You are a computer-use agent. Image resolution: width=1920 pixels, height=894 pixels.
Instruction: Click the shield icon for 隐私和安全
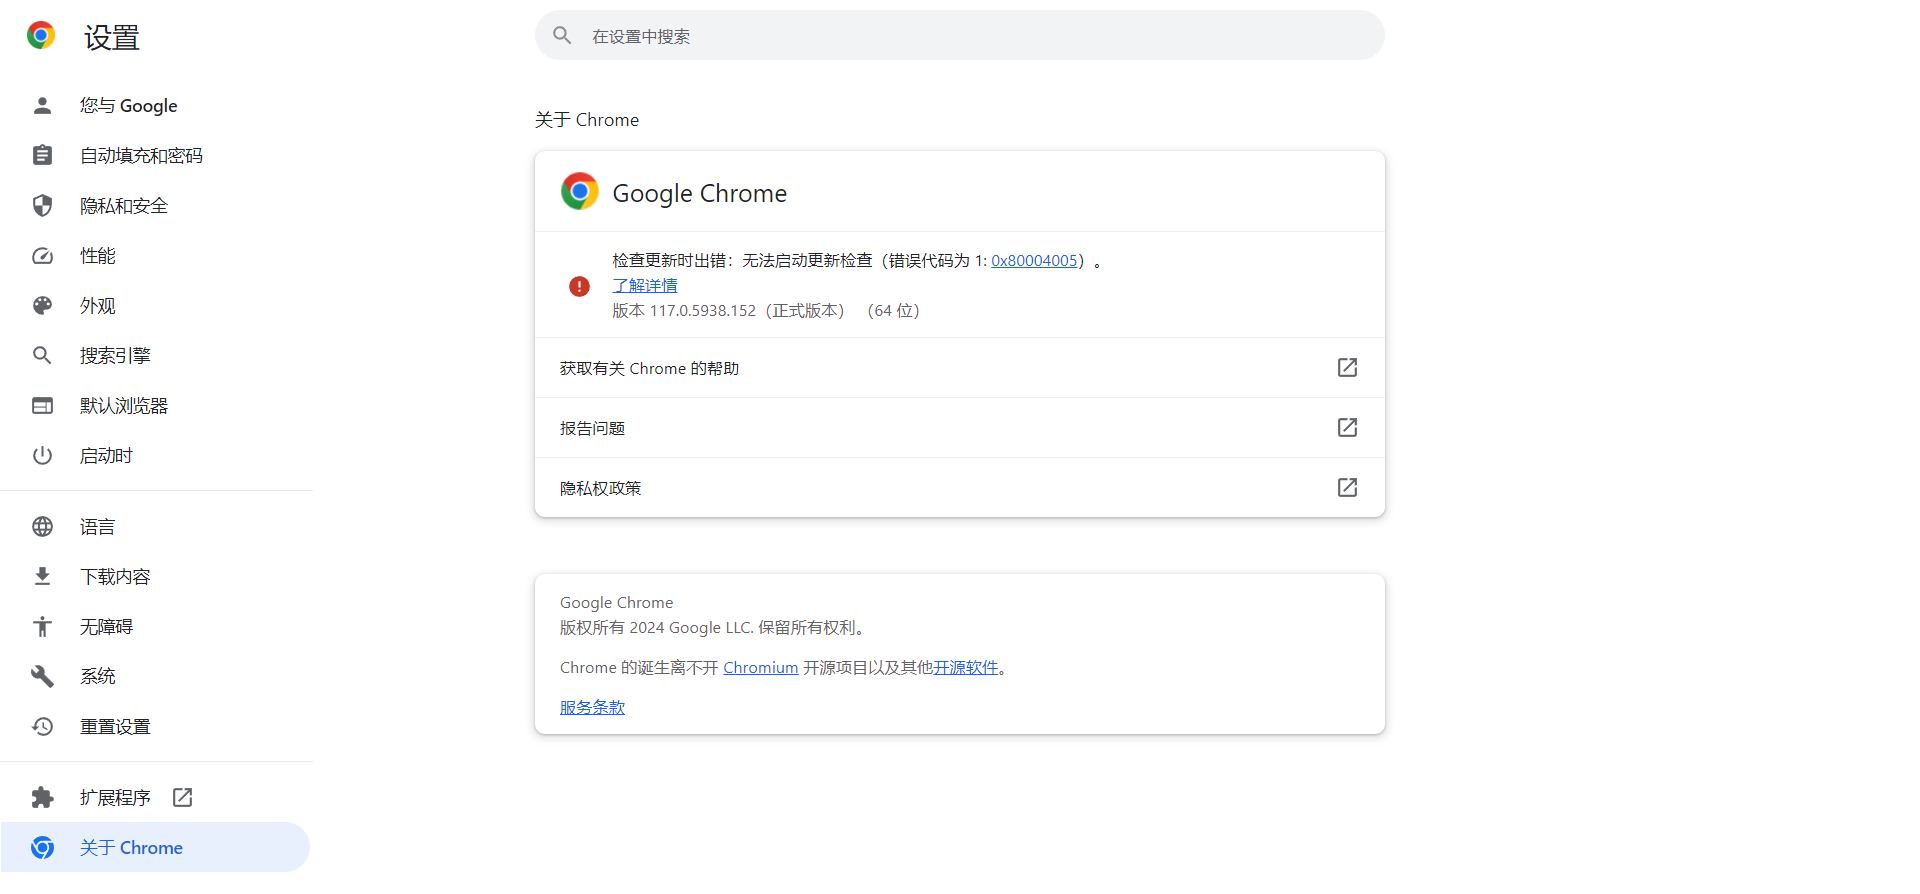(x=42, y=205)
